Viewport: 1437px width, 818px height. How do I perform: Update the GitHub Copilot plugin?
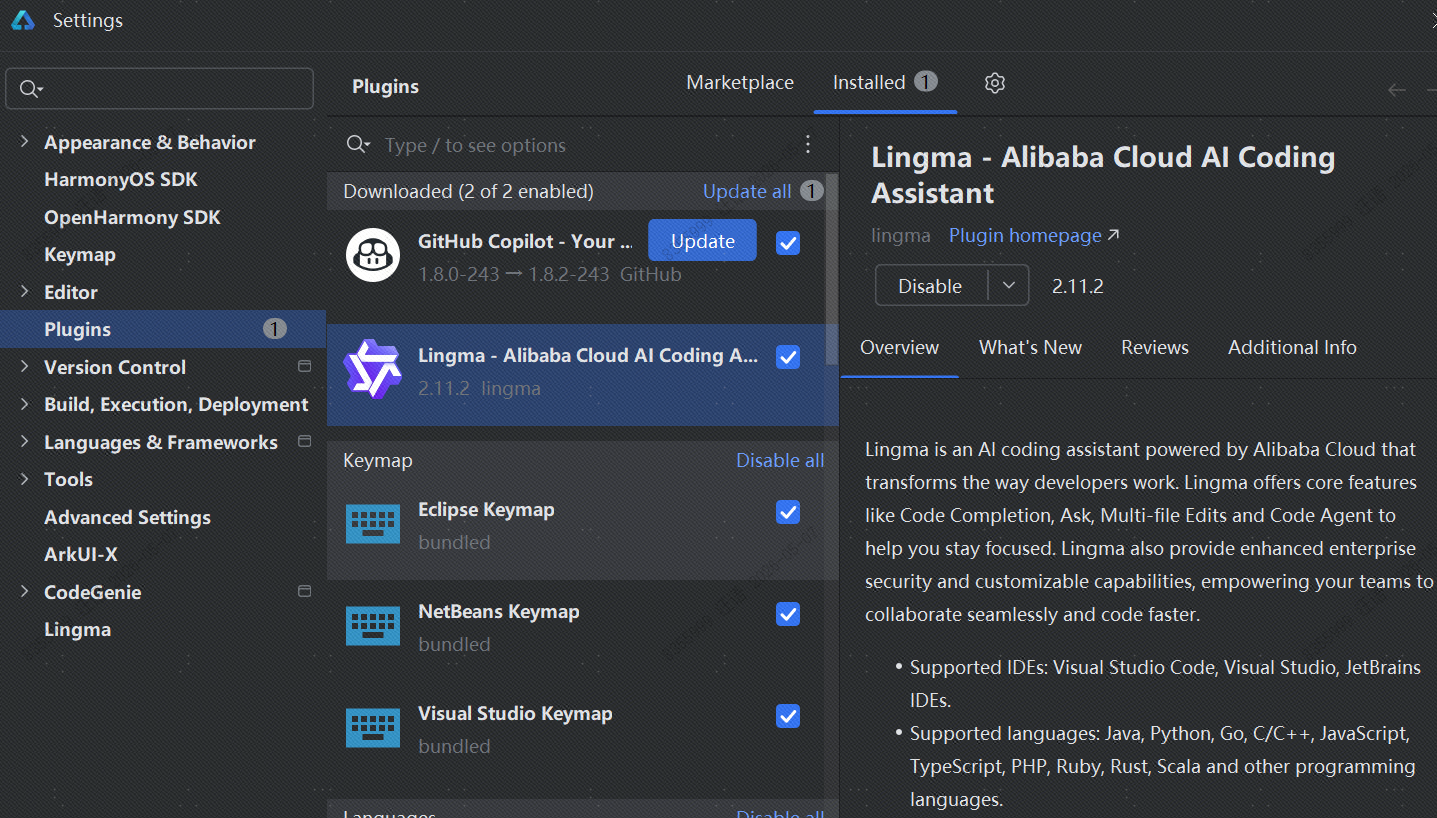point(702,241)
